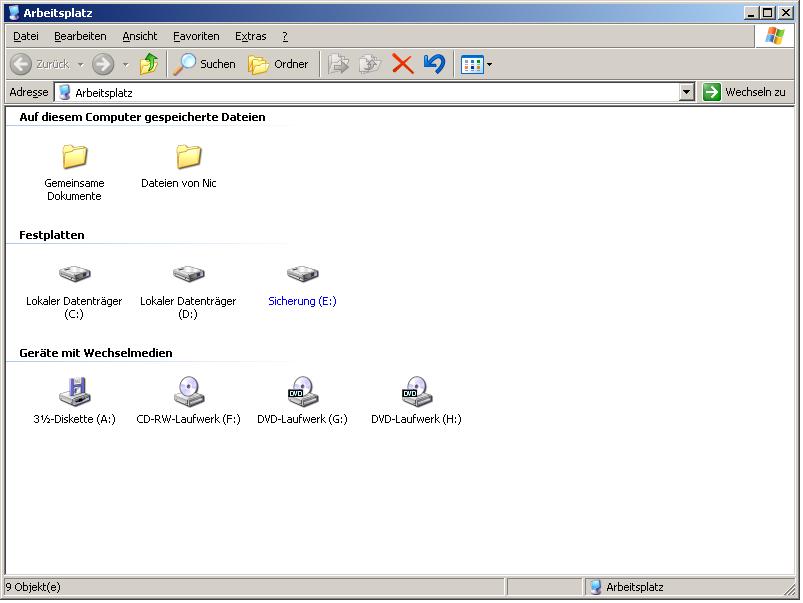This screenshot has width=803, height=603.
Task: Select the CD-RW-Laufwerk (F:) drive
Action: 188,401
